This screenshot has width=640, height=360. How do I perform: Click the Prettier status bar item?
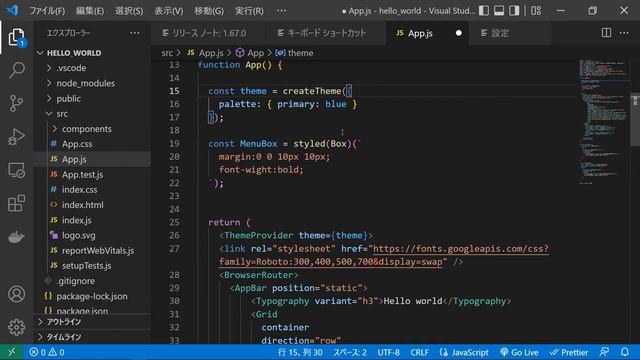coord(569,352)
